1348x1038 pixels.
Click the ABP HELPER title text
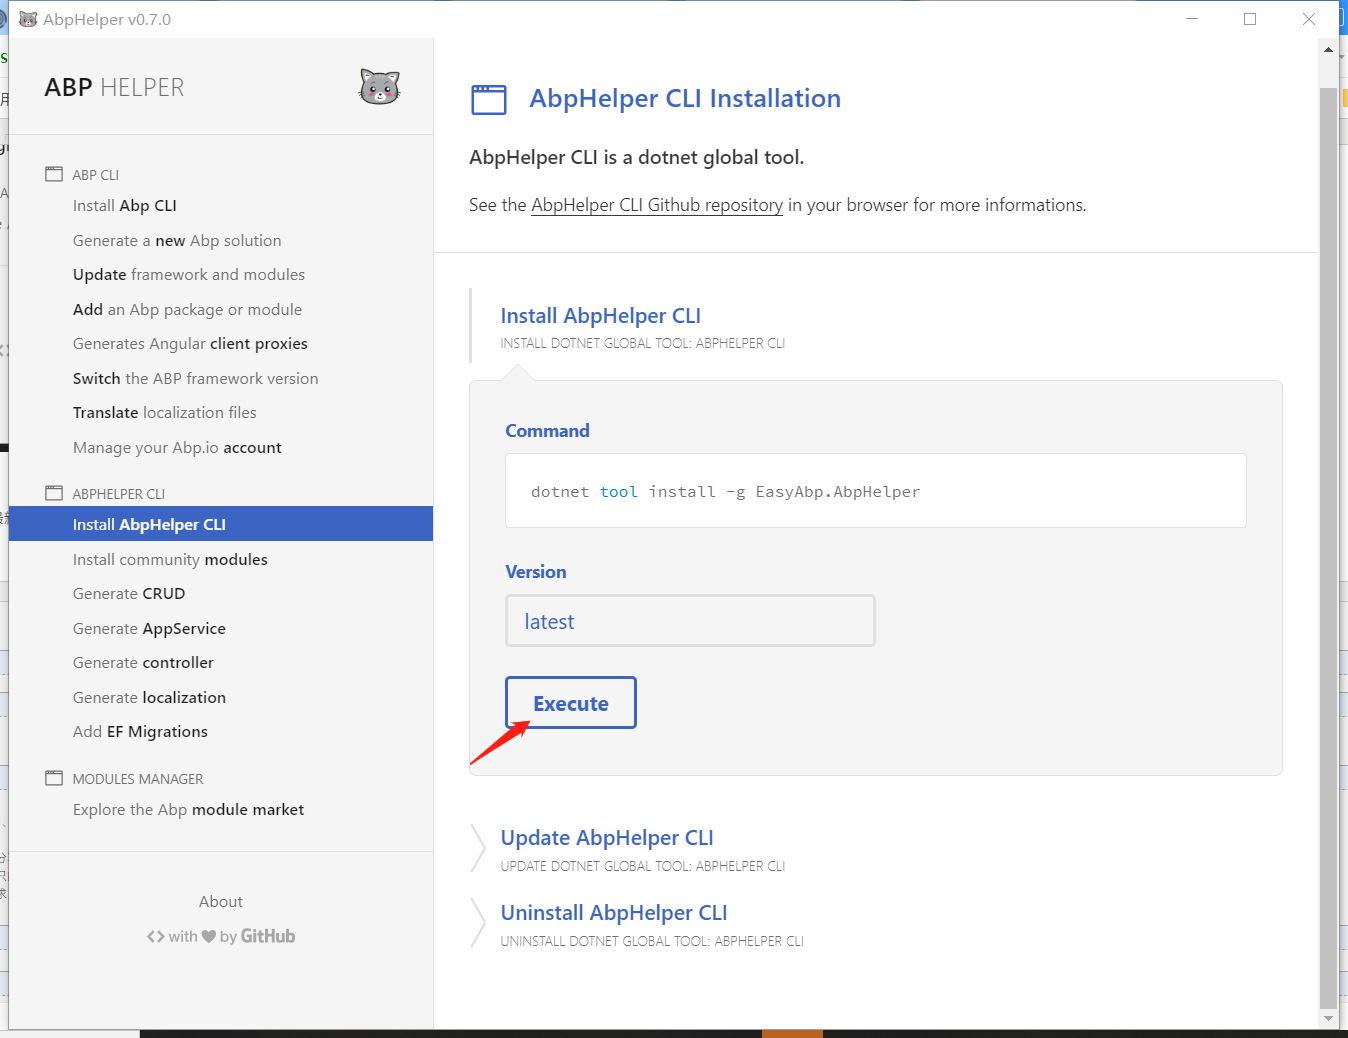(114, 88)
